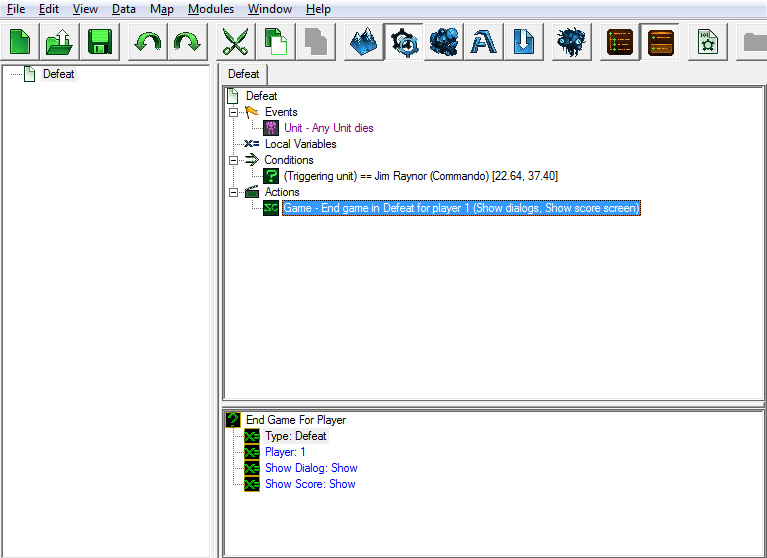Open the File menu
The height and width of the screenshot is (558, 767).
click(16, 9)
